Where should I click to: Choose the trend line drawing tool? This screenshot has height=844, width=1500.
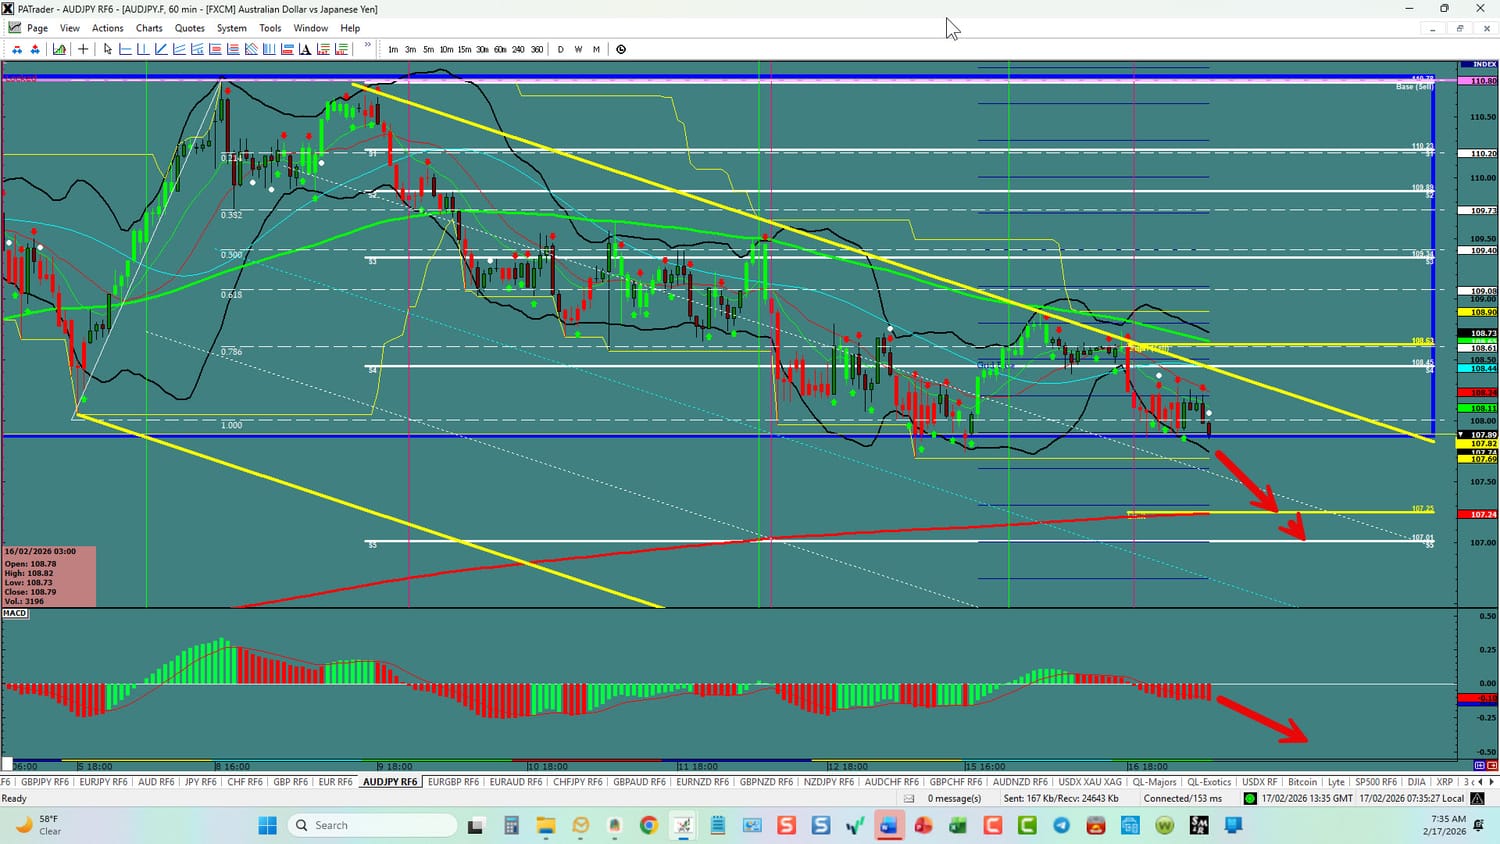(x=161, y=49)
